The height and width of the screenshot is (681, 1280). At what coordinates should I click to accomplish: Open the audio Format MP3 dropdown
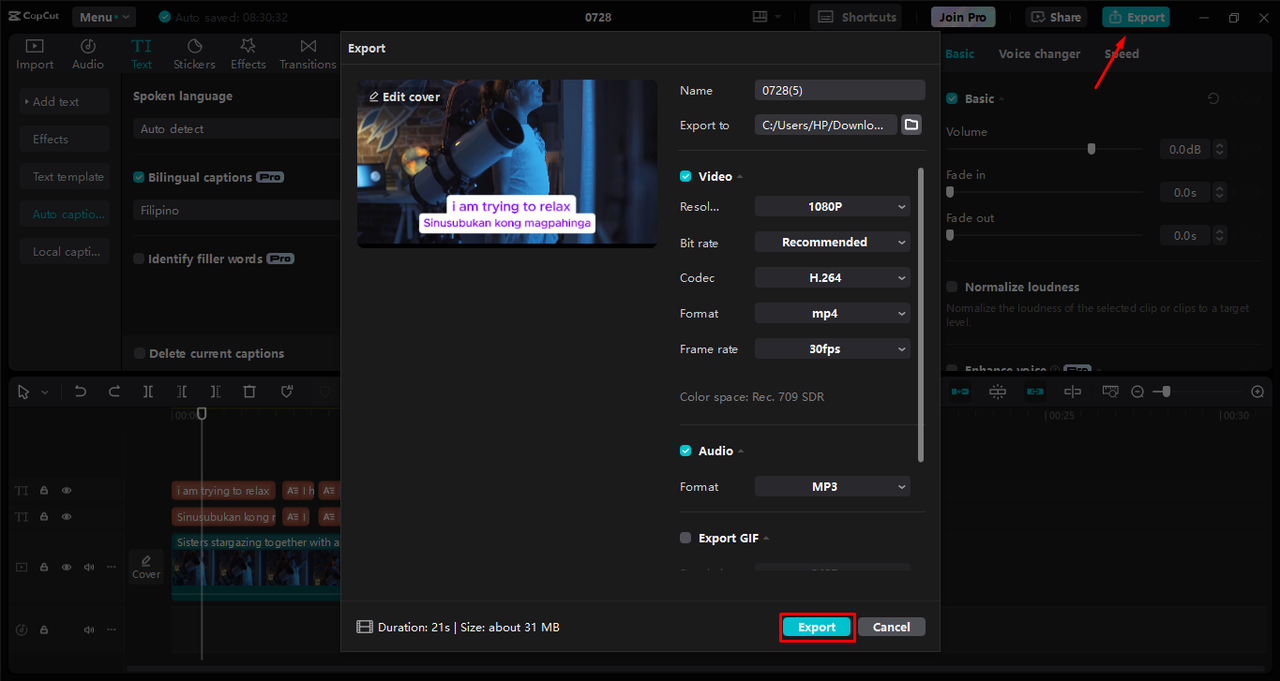832,487
